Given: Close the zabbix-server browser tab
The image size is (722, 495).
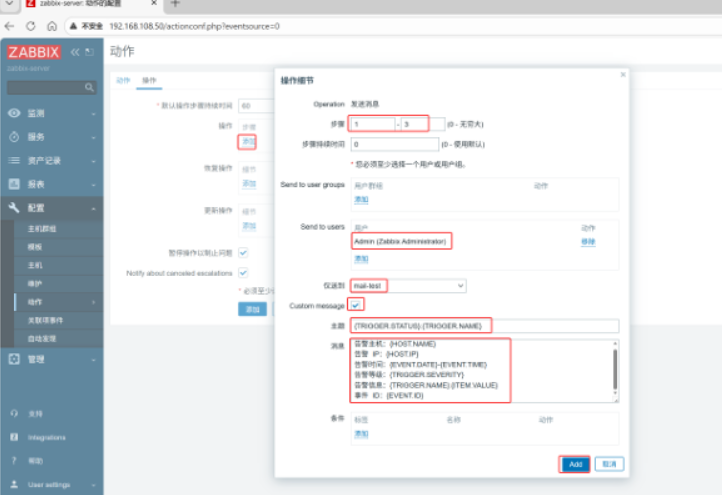Looking at the screenshot, I should point(154,3).
